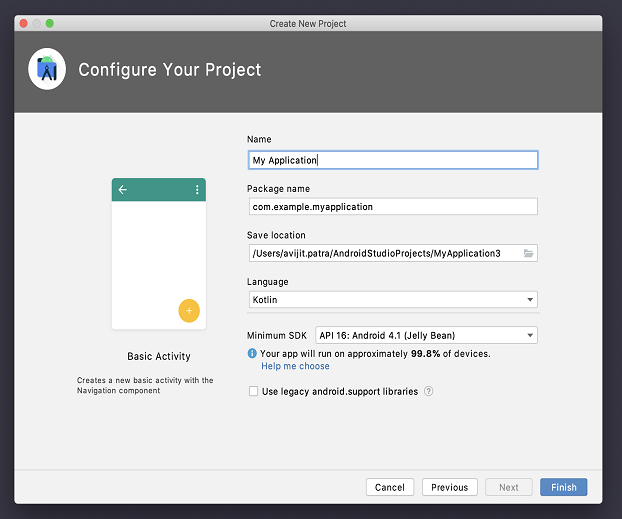
Task: Click the folder browse icon in Save location
Action: coord(529,253)
